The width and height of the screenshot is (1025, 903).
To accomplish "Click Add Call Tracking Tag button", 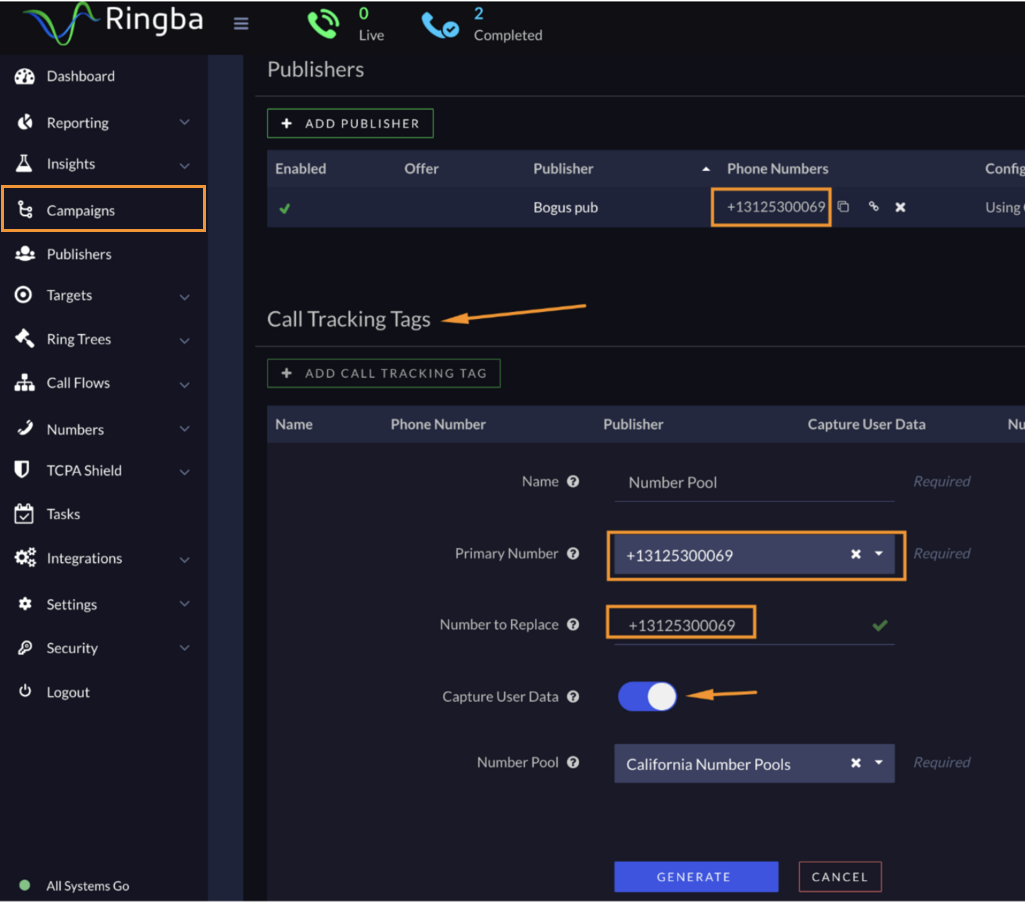I will click(384, 373).
